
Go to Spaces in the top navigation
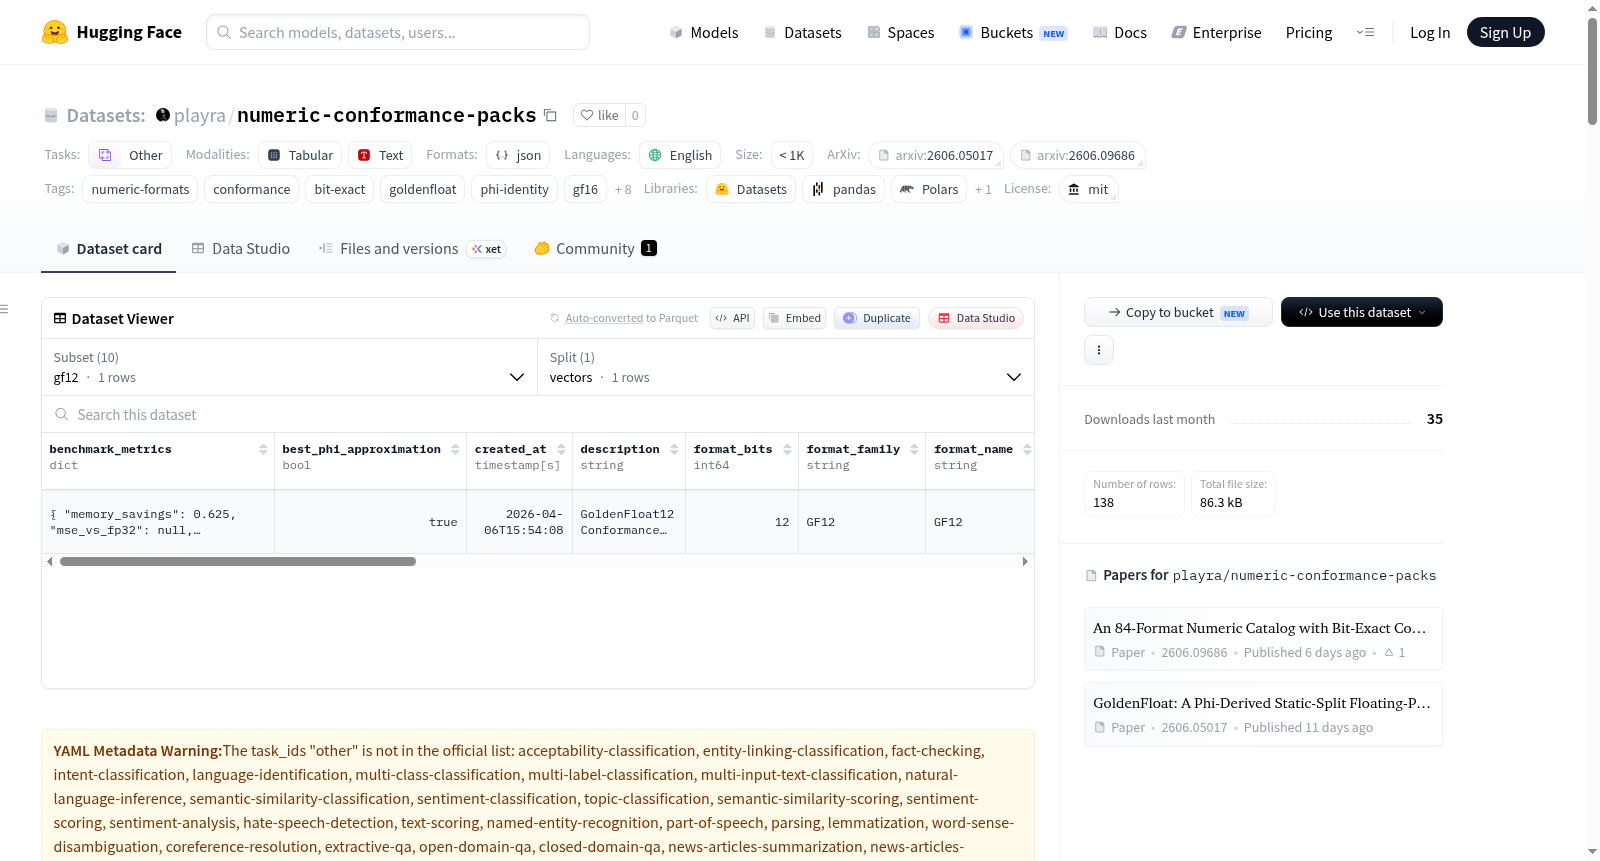pos(901,32)
